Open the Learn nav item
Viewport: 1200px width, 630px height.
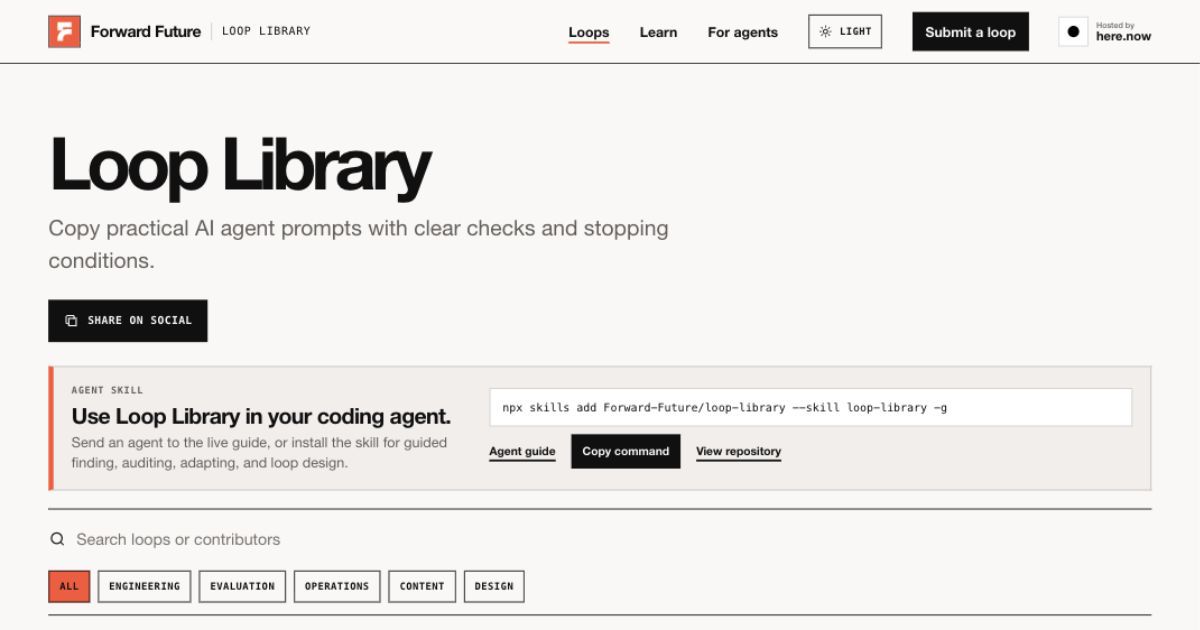point(658,32)
